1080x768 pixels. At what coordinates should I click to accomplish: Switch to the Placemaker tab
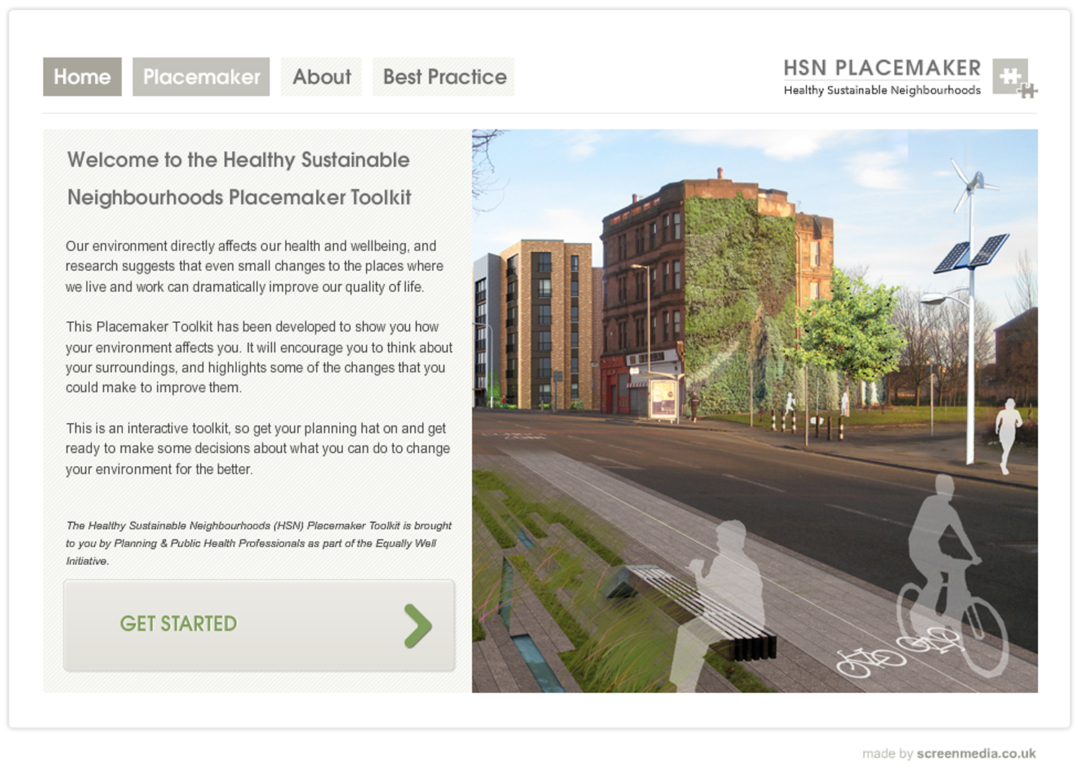[201, 77]
